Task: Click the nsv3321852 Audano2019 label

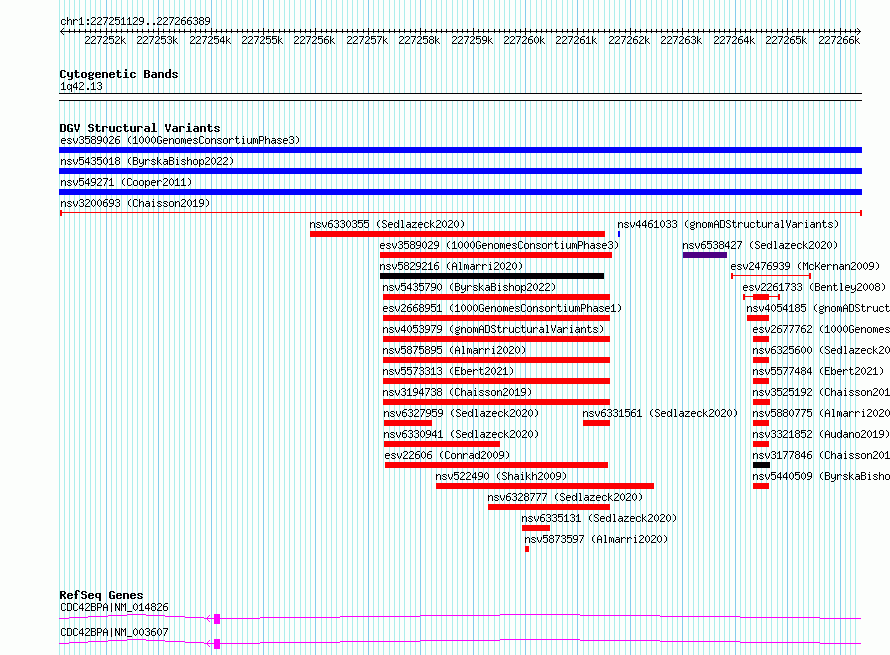Action: tap(821, 434)
